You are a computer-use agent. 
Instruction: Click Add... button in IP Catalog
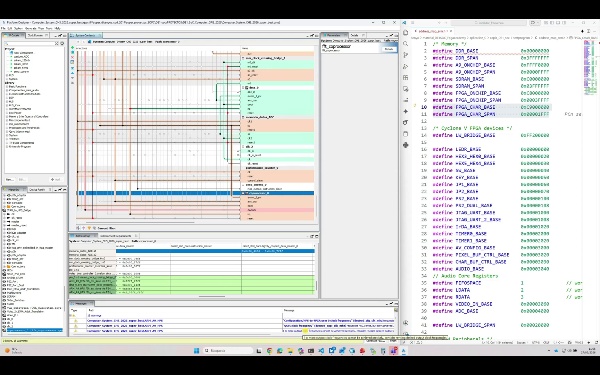pyautogui.click(x=56, y=179)
